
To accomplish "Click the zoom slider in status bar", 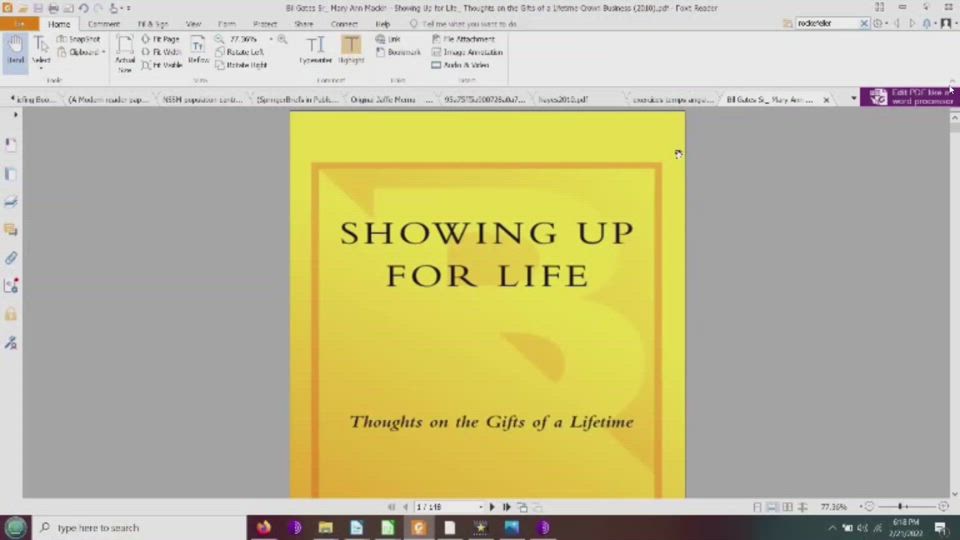I will 904,507.
